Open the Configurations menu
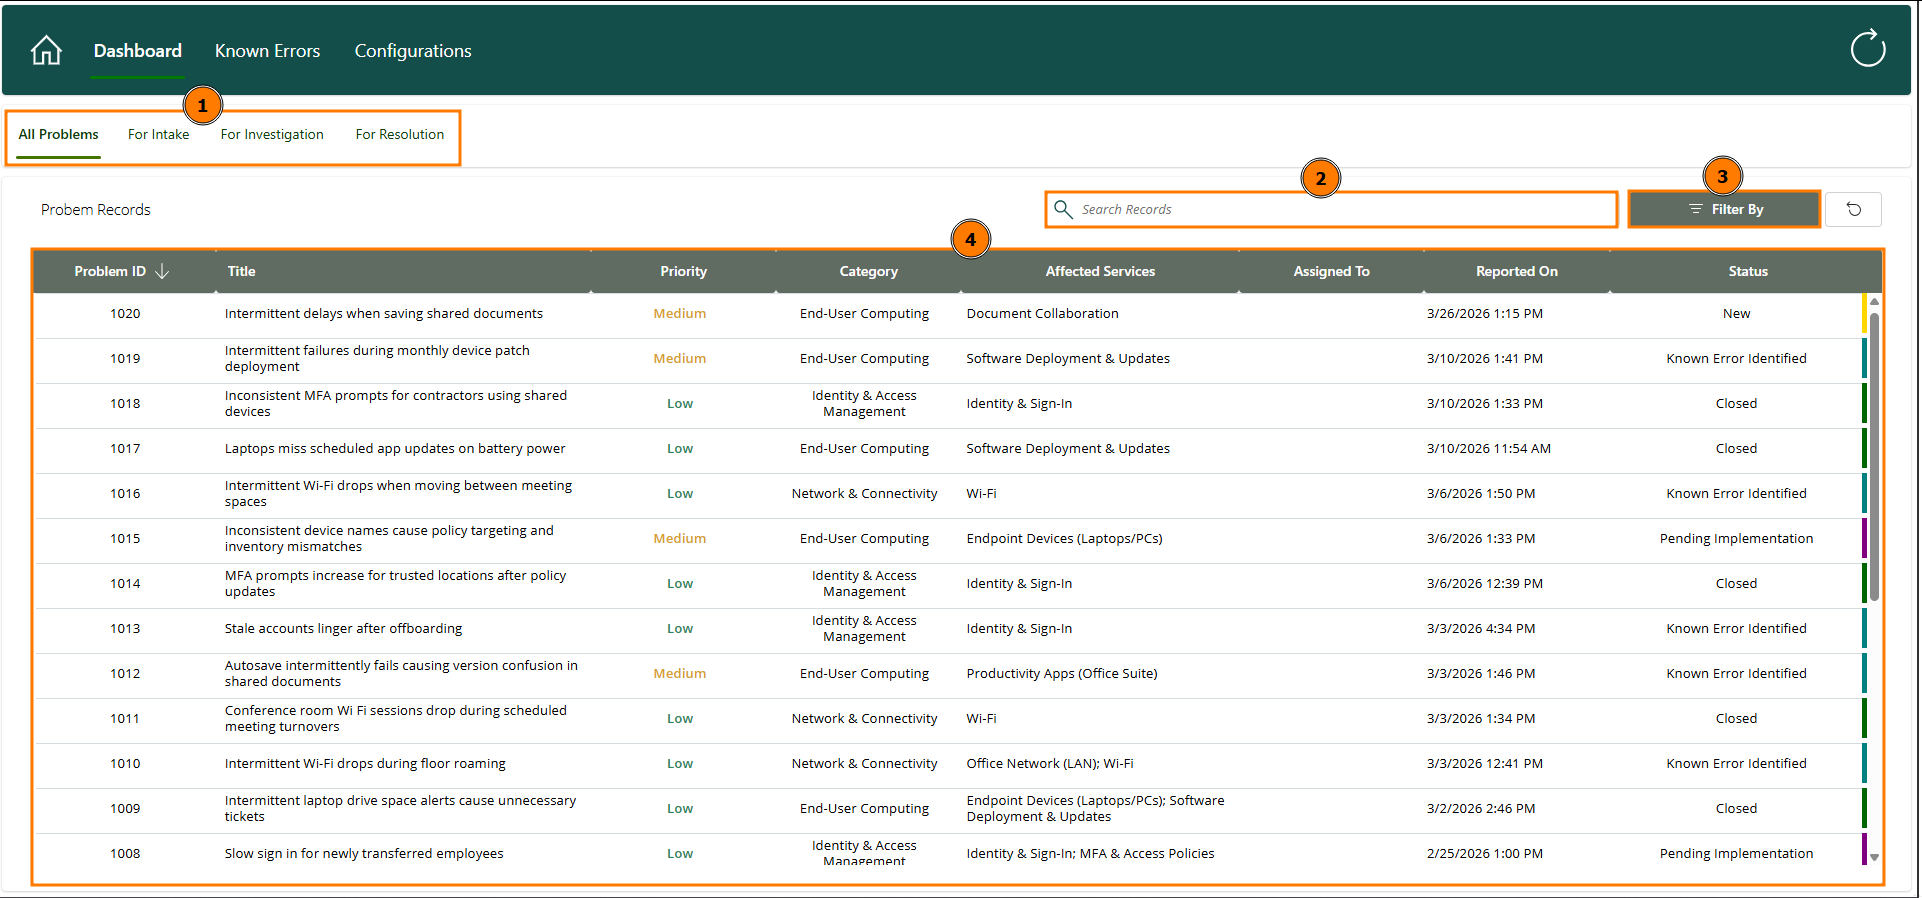This screenshot has width=1922, height=898. coord(413,51)
